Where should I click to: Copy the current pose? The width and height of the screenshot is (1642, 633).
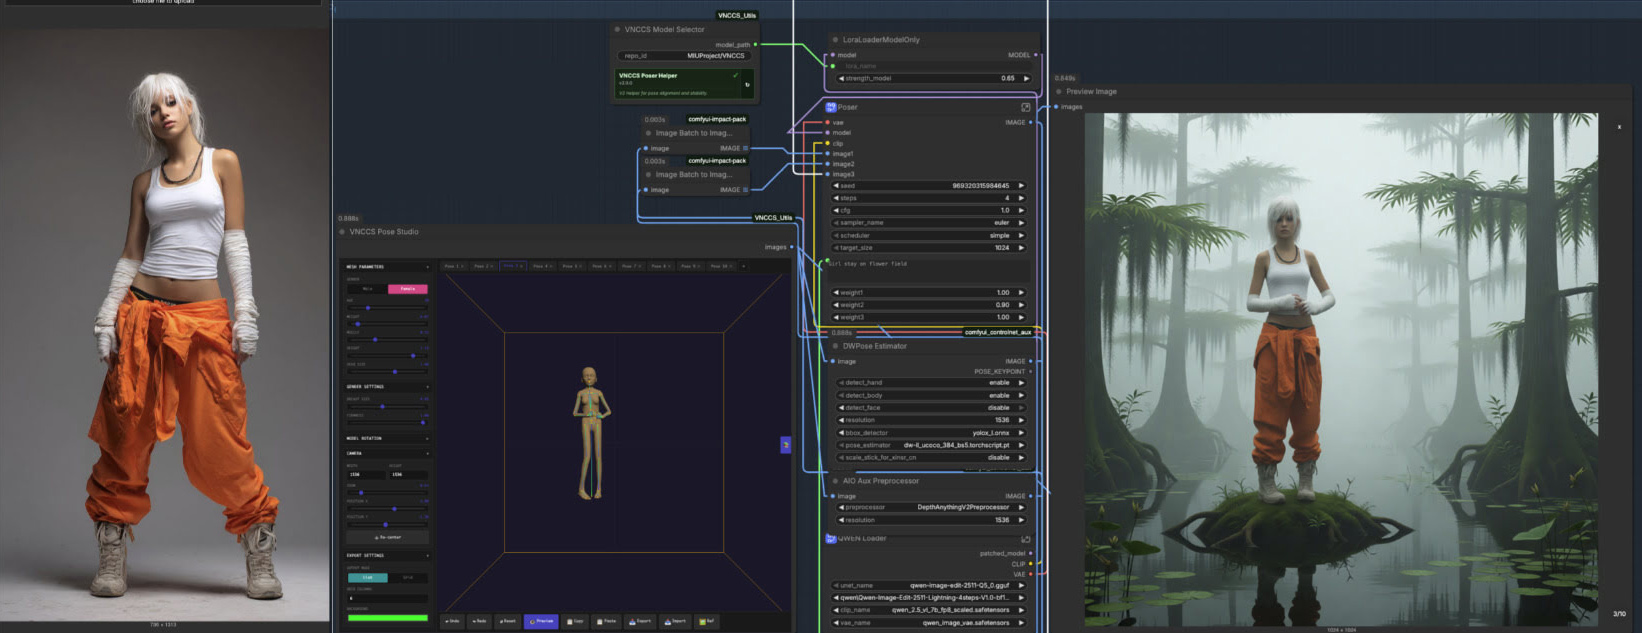click(575, 621)
